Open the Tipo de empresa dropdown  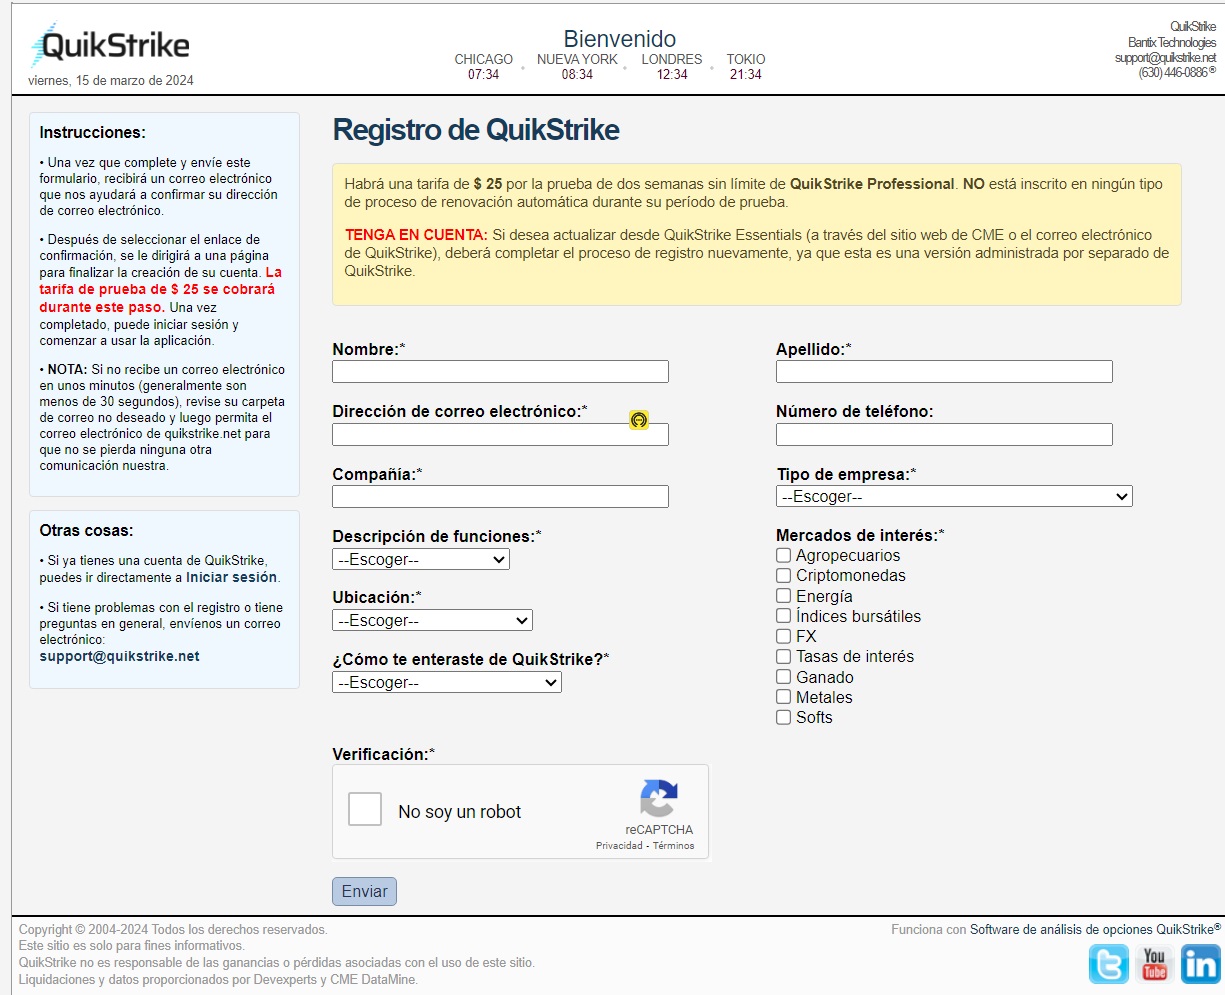954,496
